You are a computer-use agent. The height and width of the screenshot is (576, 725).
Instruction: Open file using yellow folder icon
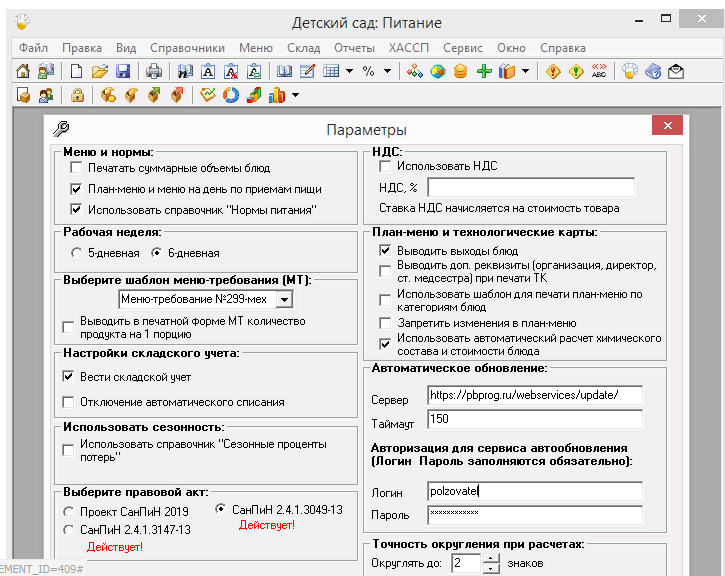click(x=99, y=71)
